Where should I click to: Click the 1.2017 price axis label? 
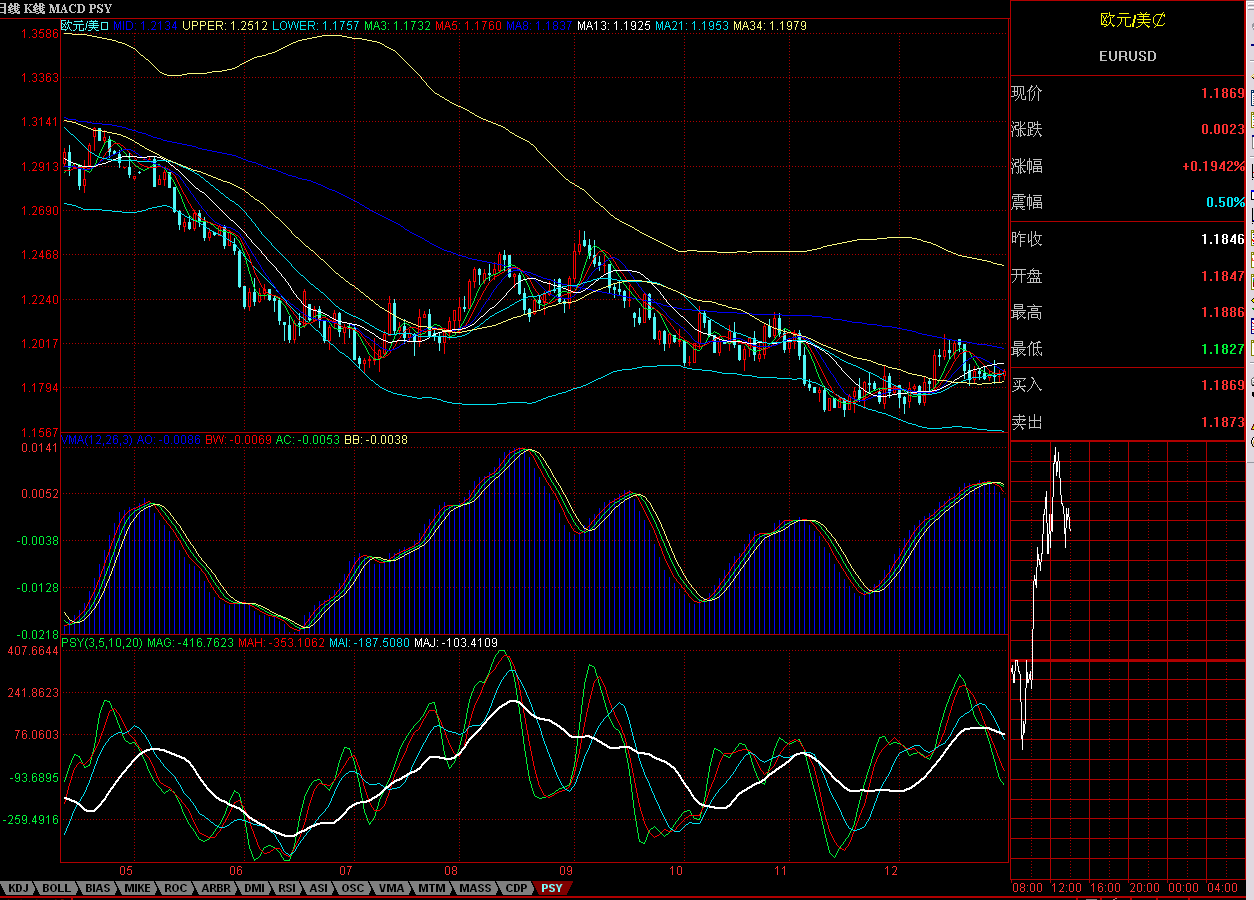click(39, 344)
